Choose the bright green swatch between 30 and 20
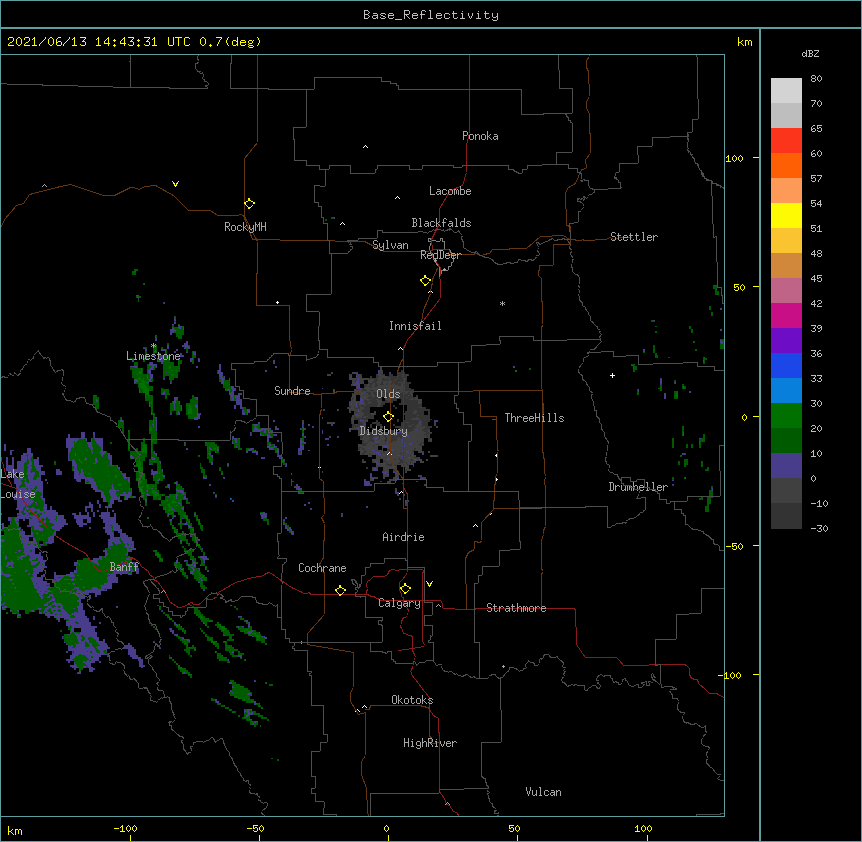Image resolution: width=862 pixels, height=842 pixels. click(786, 416)
